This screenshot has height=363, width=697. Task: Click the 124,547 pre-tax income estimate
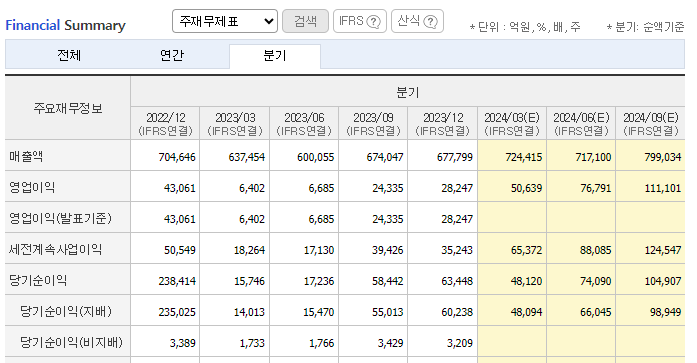663,250
